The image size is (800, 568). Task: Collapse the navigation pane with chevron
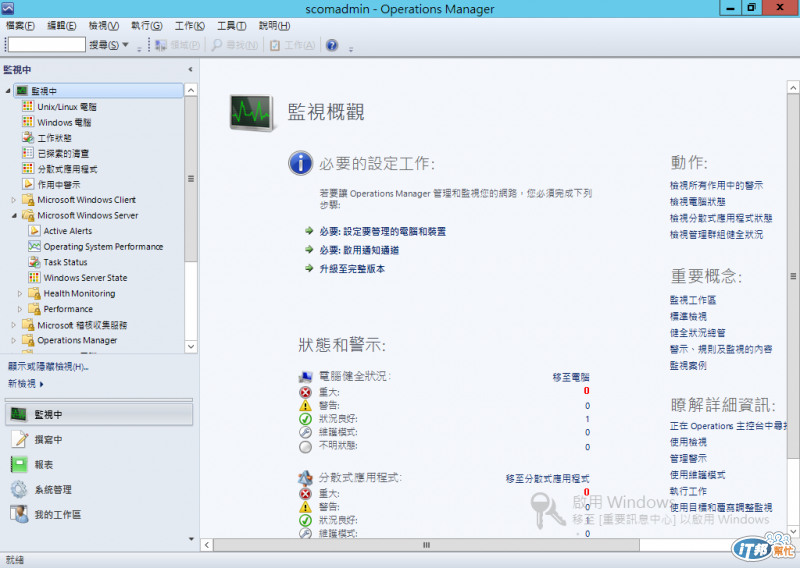click(190, 69)
